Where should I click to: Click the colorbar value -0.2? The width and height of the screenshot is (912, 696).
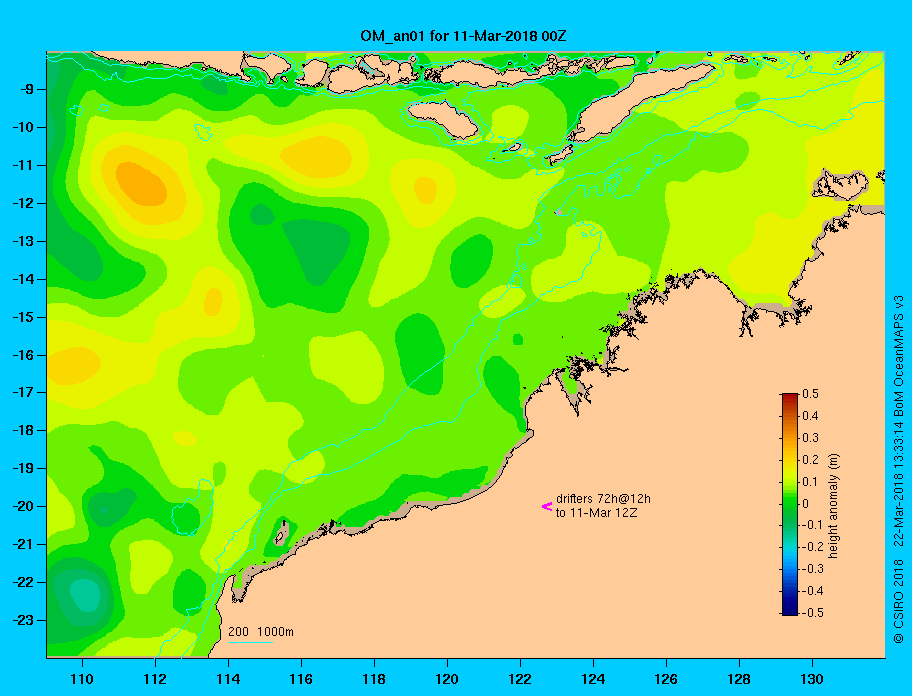tap(813, 547)
